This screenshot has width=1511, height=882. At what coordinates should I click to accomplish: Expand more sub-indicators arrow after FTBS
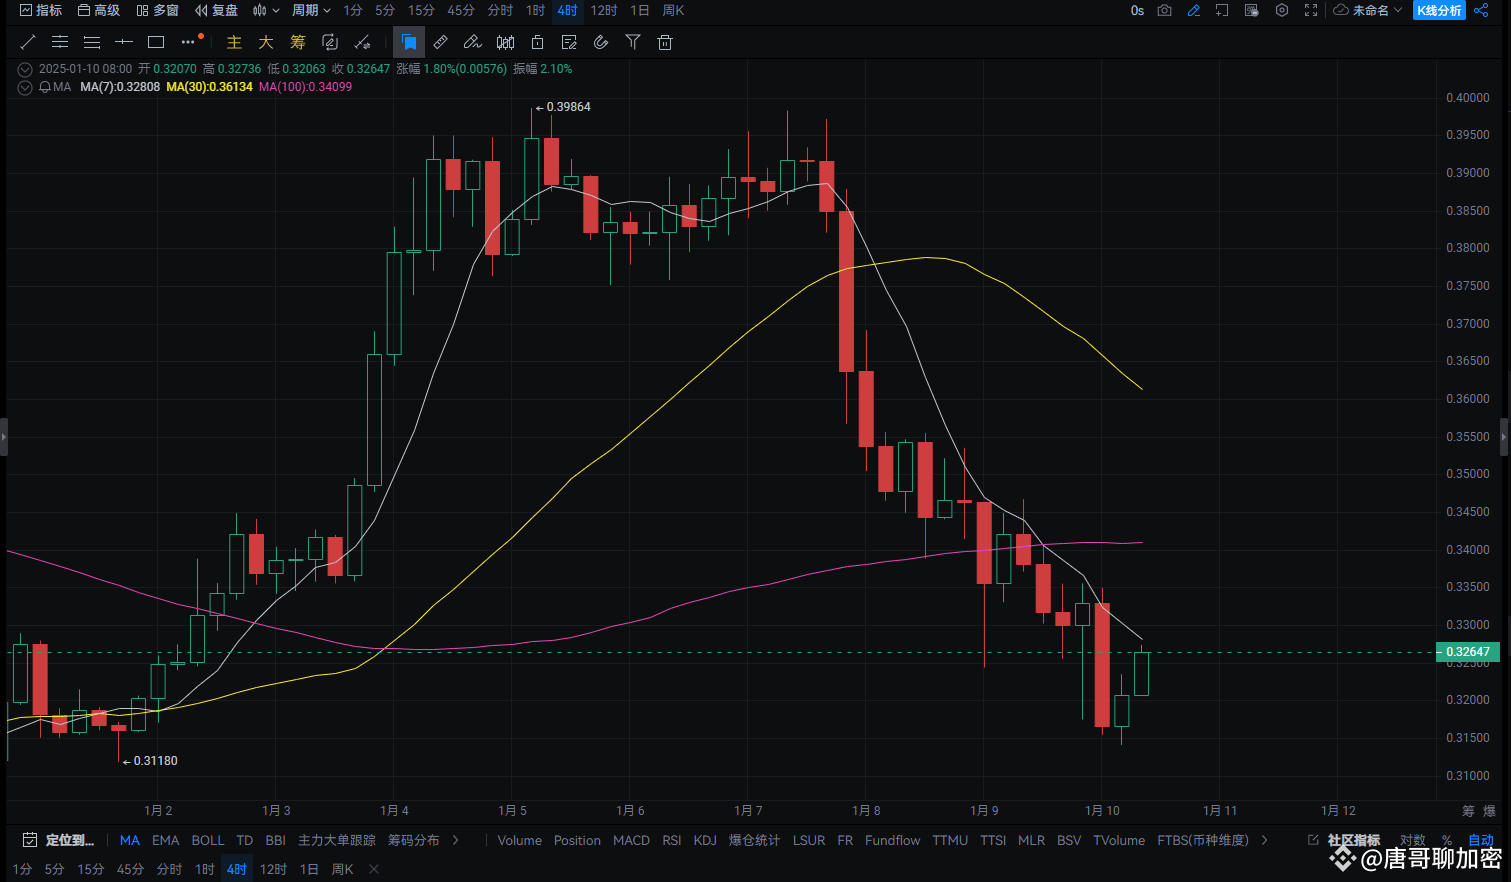click(1265, 840)
